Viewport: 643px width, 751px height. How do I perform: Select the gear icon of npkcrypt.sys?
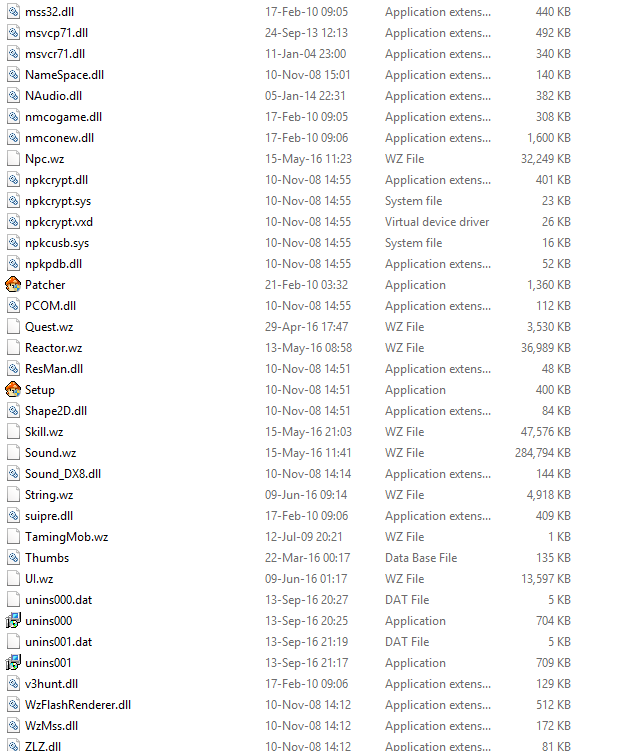pyautogui.click(x=13, y=201)
